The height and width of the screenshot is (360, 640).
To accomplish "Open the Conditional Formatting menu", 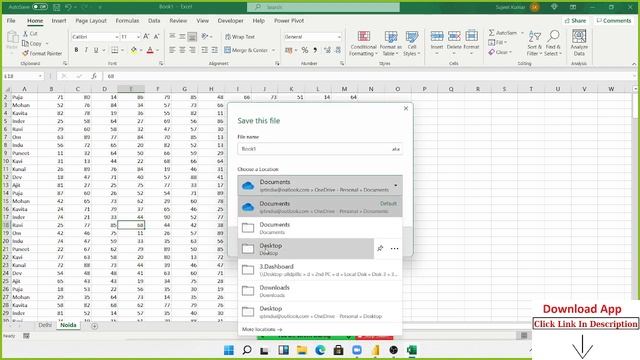I will click(363, 43).
